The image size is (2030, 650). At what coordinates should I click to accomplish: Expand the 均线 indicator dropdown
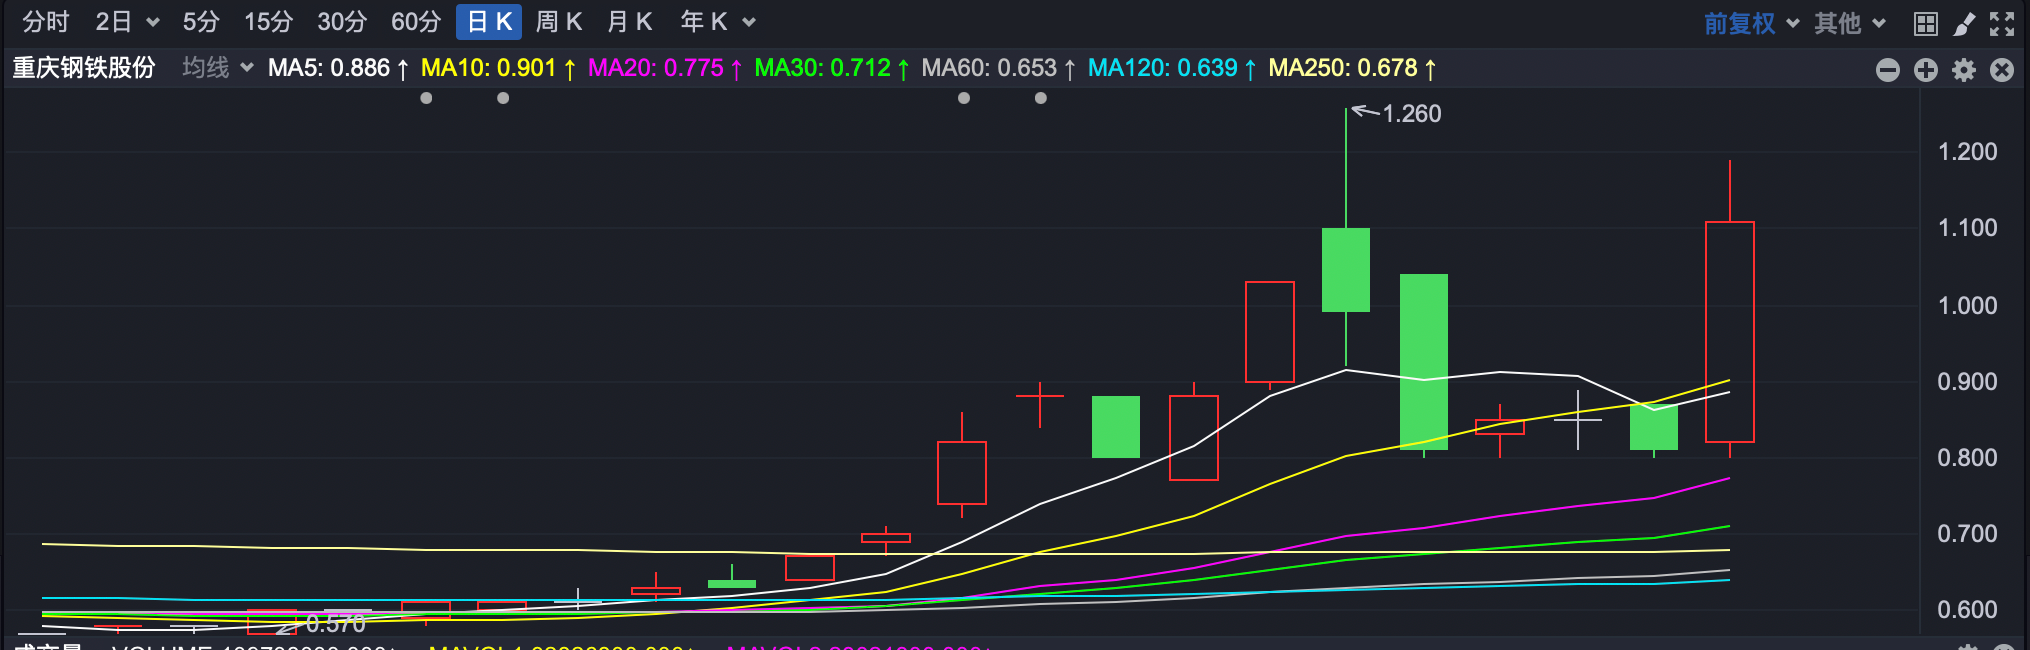coord(217,68)
